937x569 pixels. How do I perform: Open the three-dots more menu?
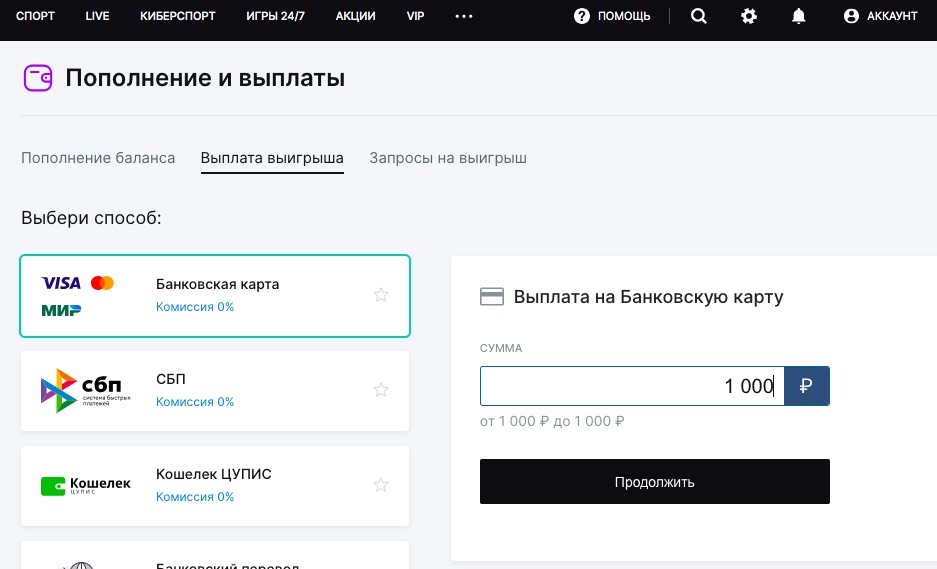[x=464, y=16]
